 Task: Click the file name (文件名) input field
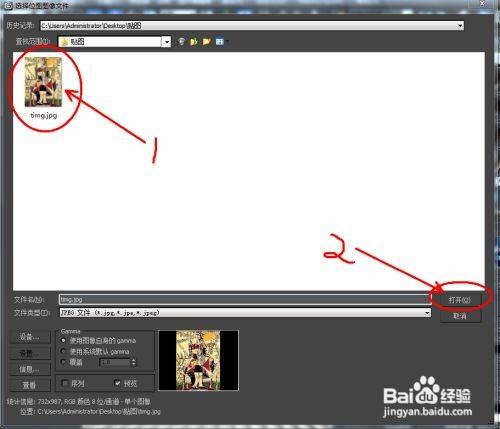coord(245,299)
